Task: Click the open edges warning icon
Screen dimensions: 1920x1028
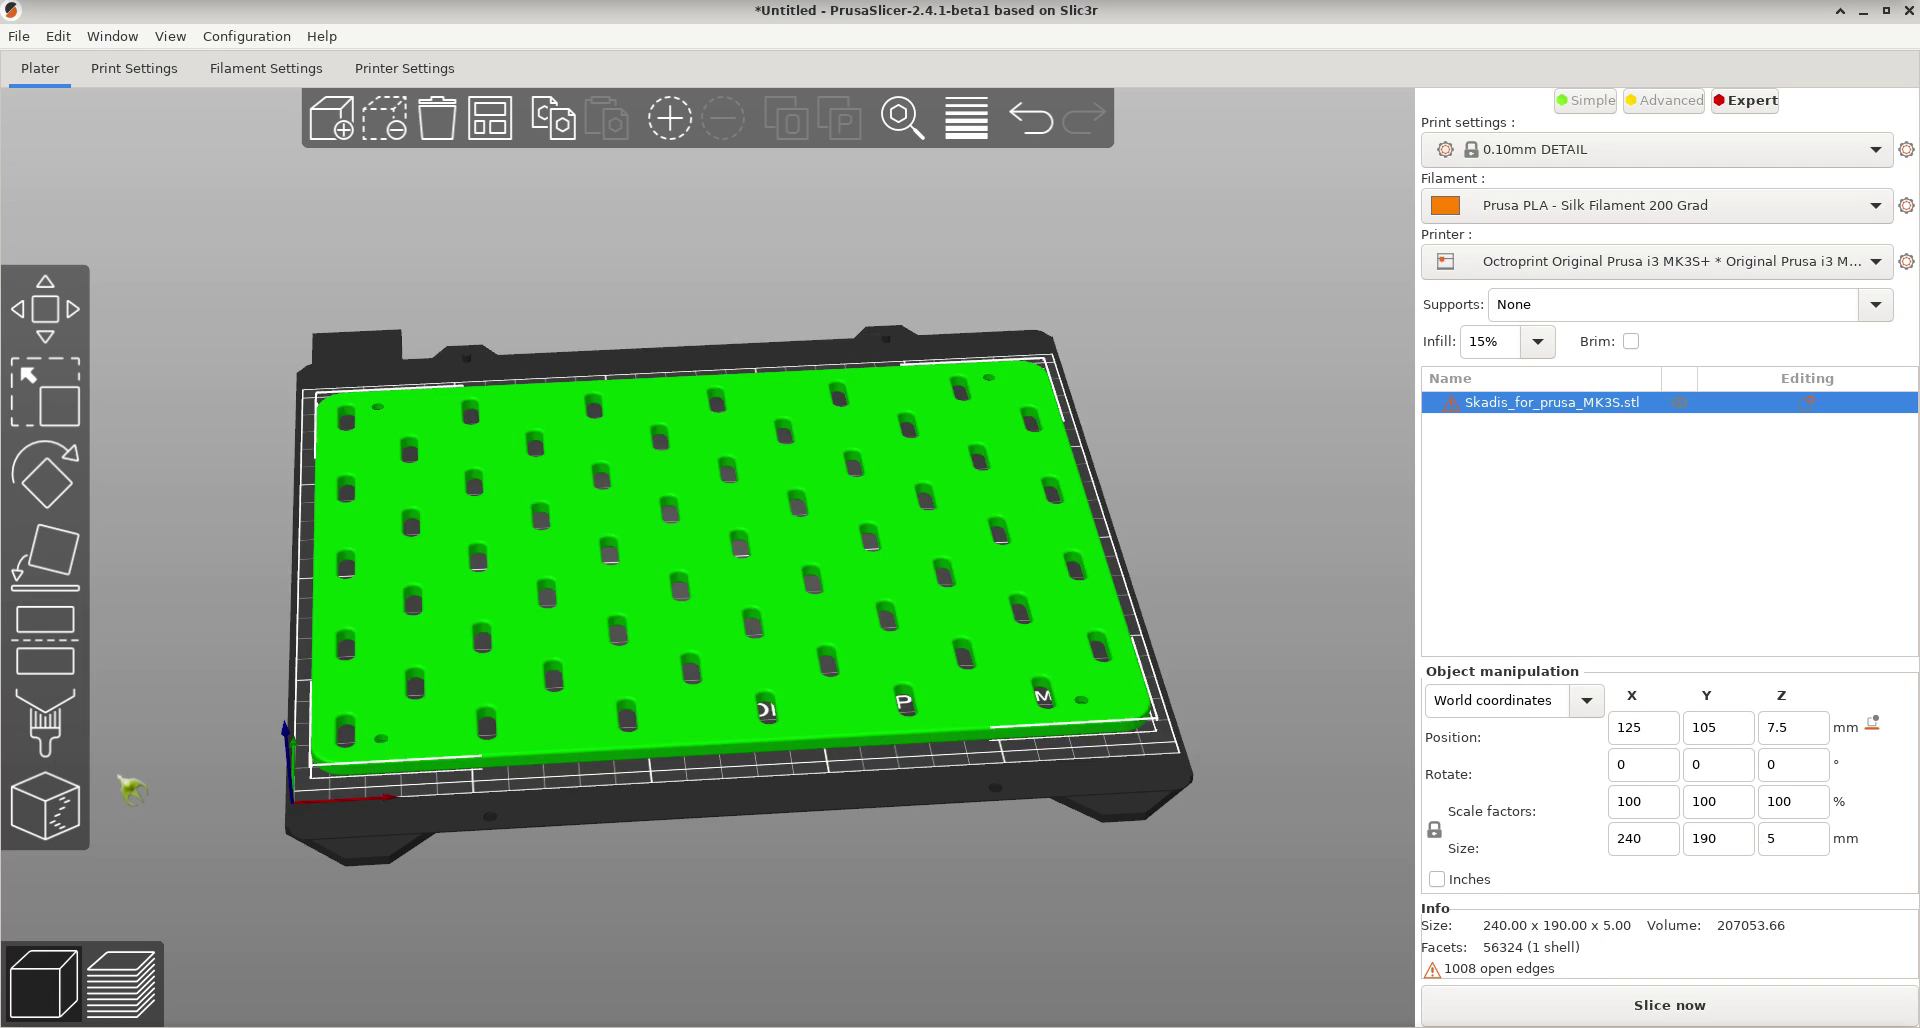Action: (1432, 969)
